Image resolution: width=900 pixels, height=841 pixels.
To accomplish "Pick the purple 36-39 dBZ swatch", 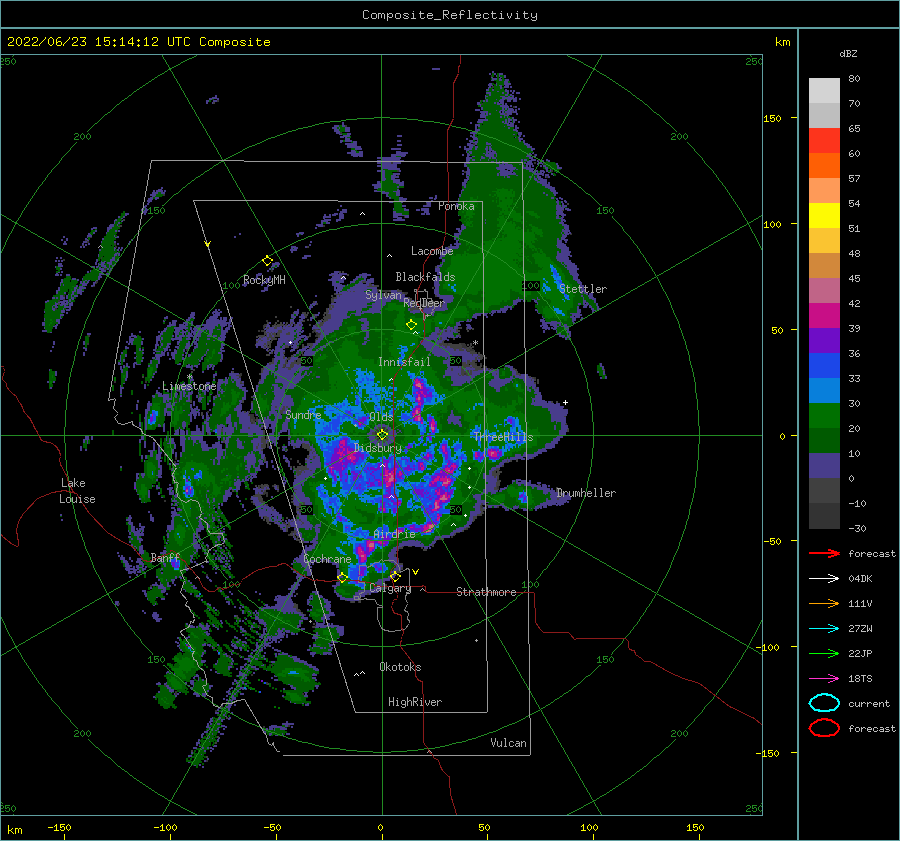I will click(824, 340).
